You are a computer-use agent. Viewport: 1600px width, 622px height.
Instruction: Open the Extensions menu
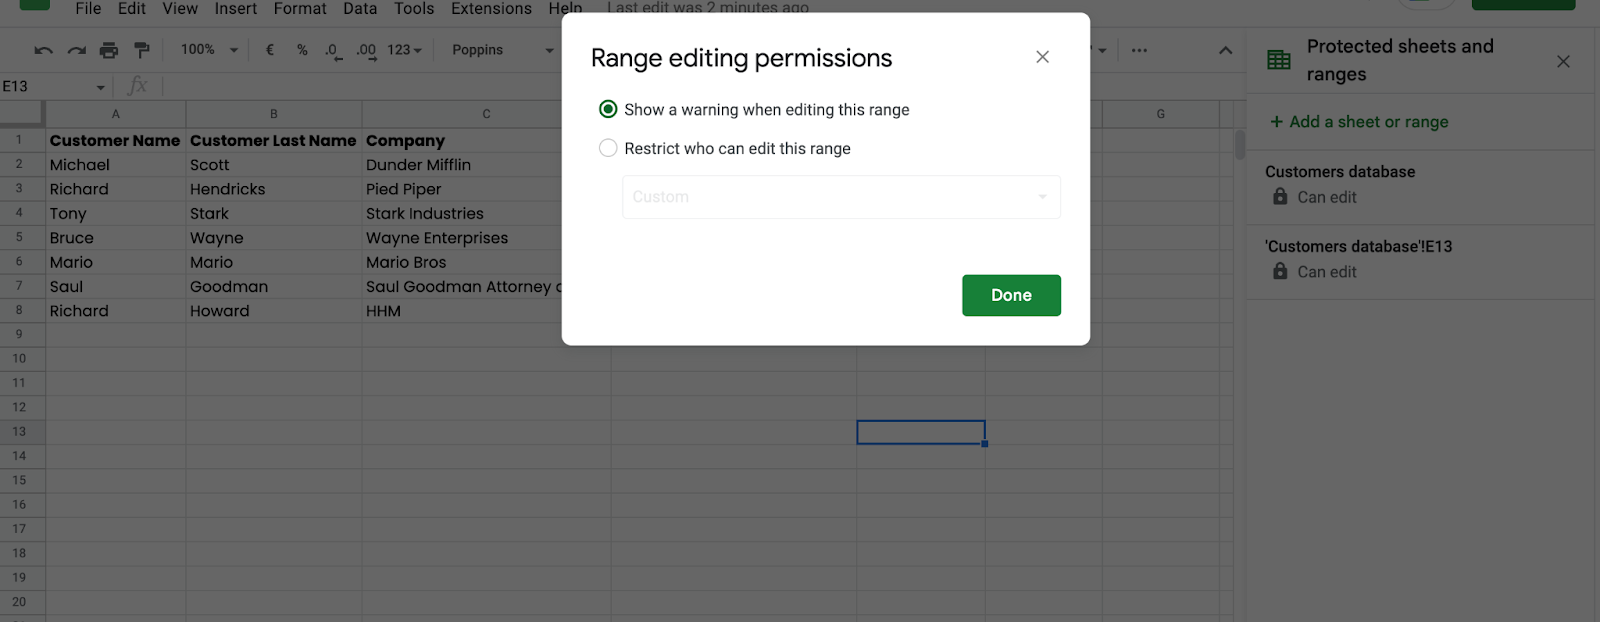tap(491, 8)
